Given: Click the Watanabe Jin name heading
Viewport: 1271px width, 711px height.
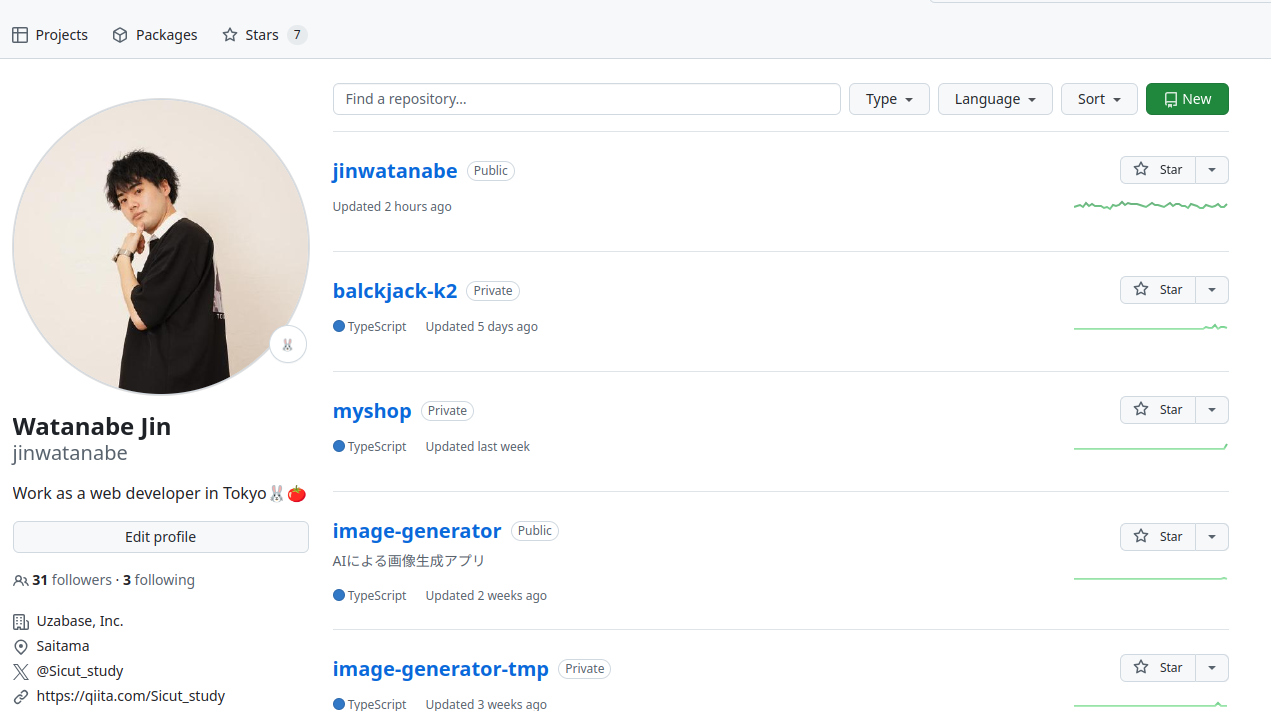Looking at the screenshot, I should 92,426.
